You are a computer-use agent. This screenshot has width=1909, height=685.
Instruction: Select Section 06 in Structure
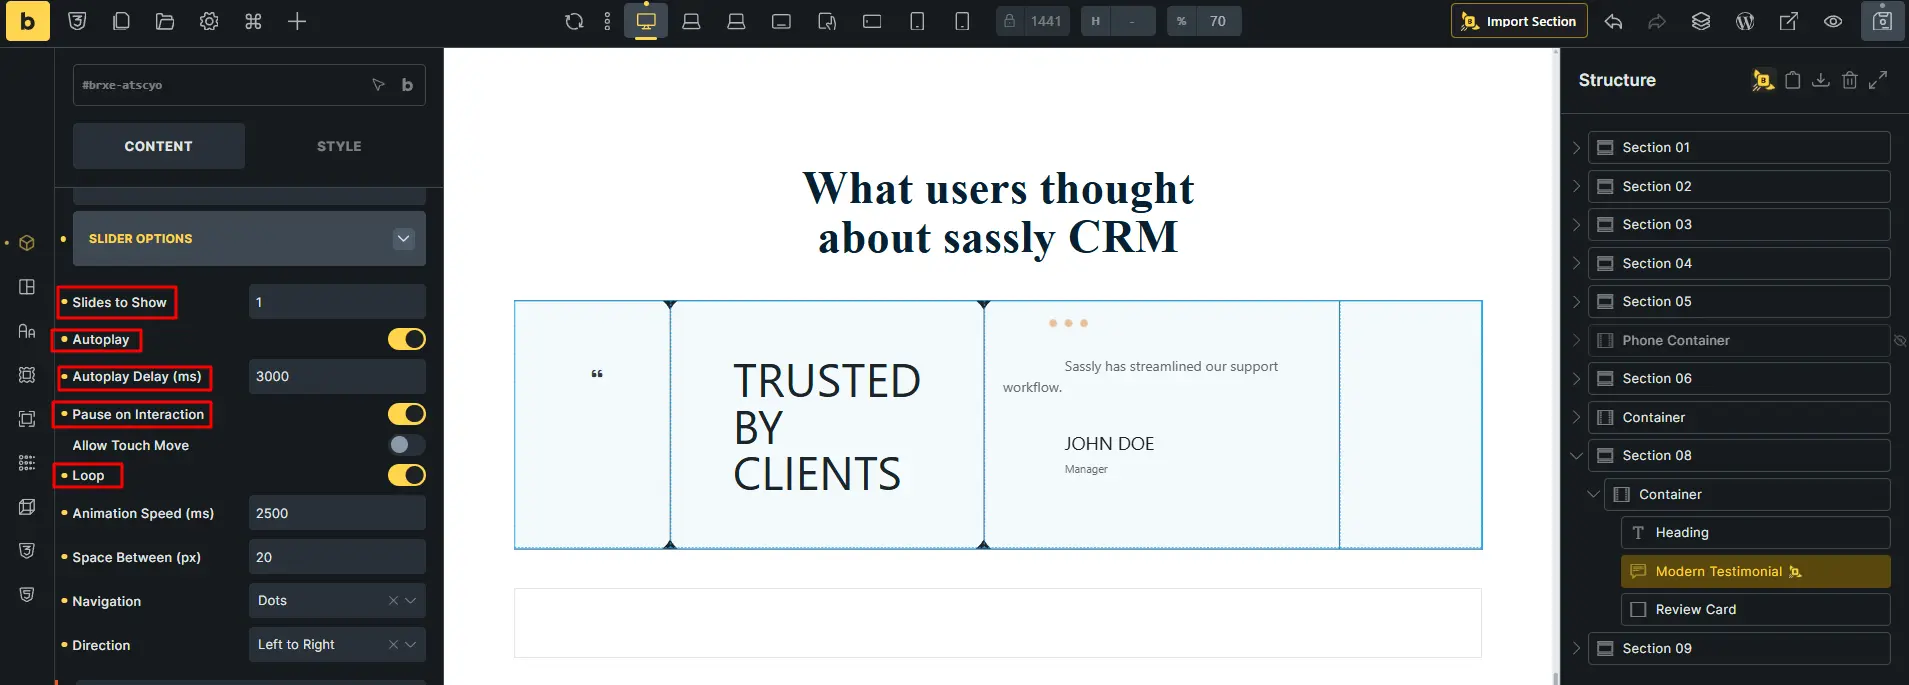tap(1739, 378)
